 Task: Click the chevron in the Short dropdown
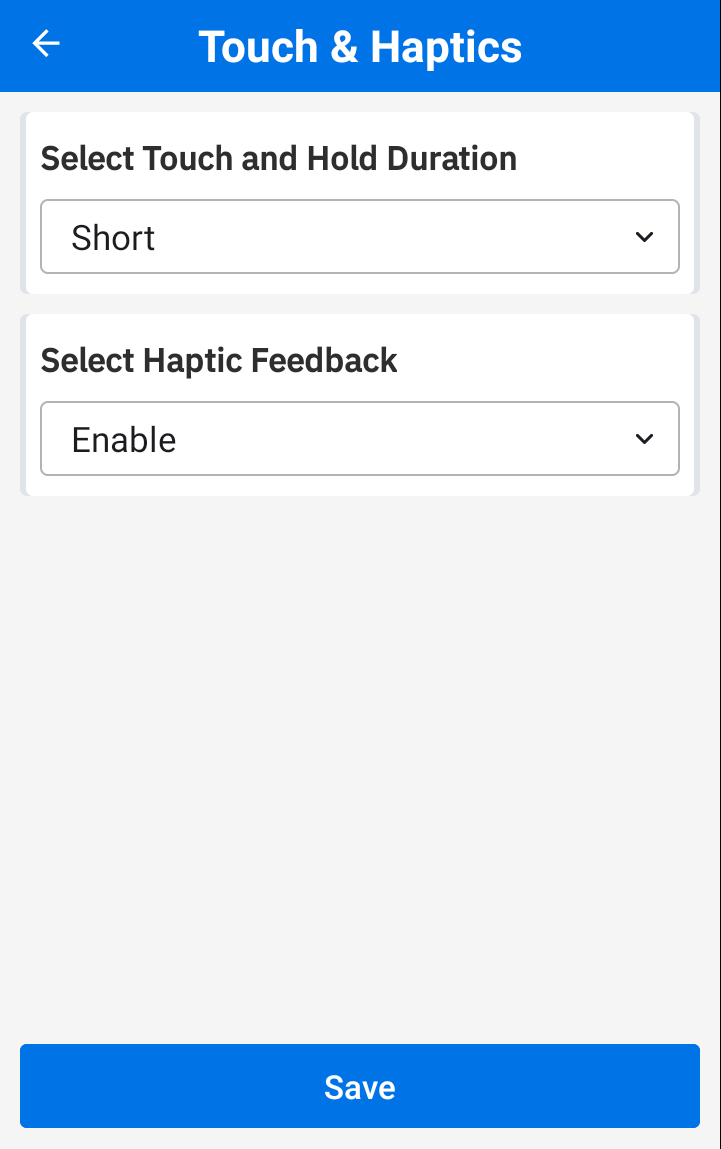coord(644,237)
